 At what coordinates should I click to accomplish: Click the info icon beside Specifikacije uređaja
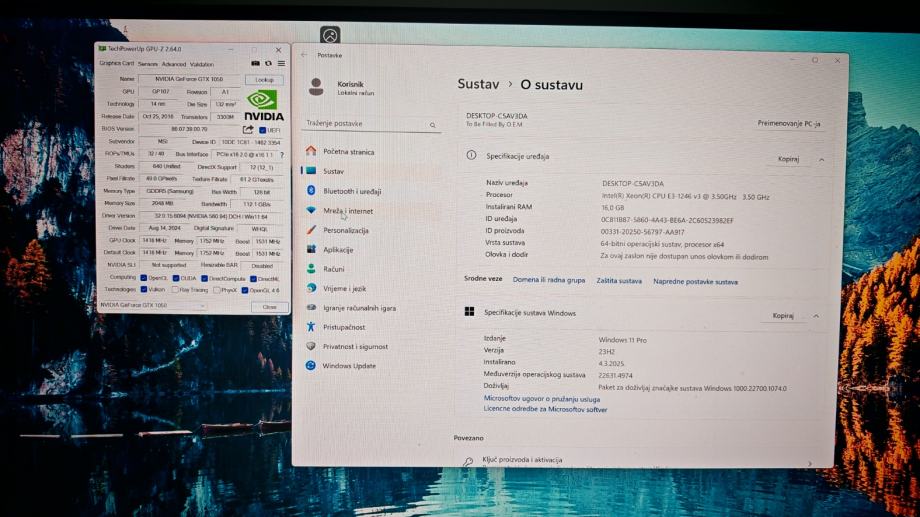pyautogui.click(x=471, y=156)
